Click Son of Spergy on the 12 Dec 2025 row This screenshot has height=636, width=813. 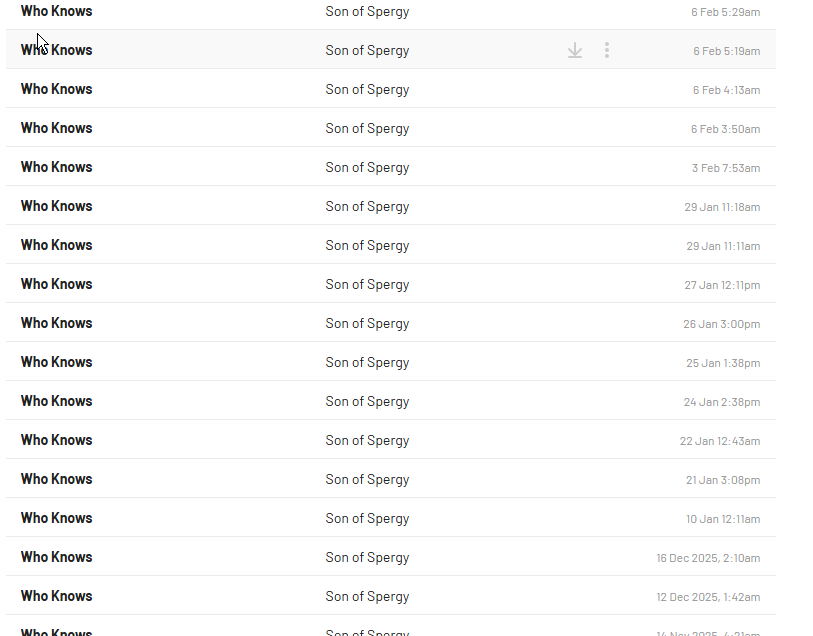[367, 597]
